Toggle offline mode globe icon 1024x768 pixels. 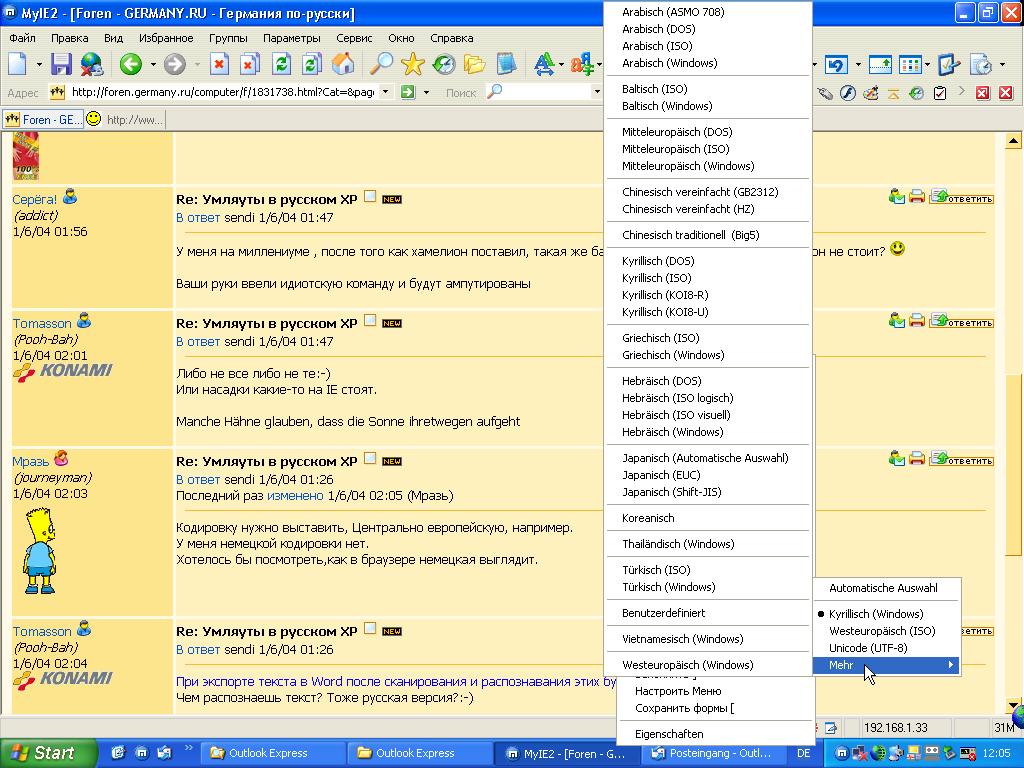pyautogui.click(x=91, y=64)
